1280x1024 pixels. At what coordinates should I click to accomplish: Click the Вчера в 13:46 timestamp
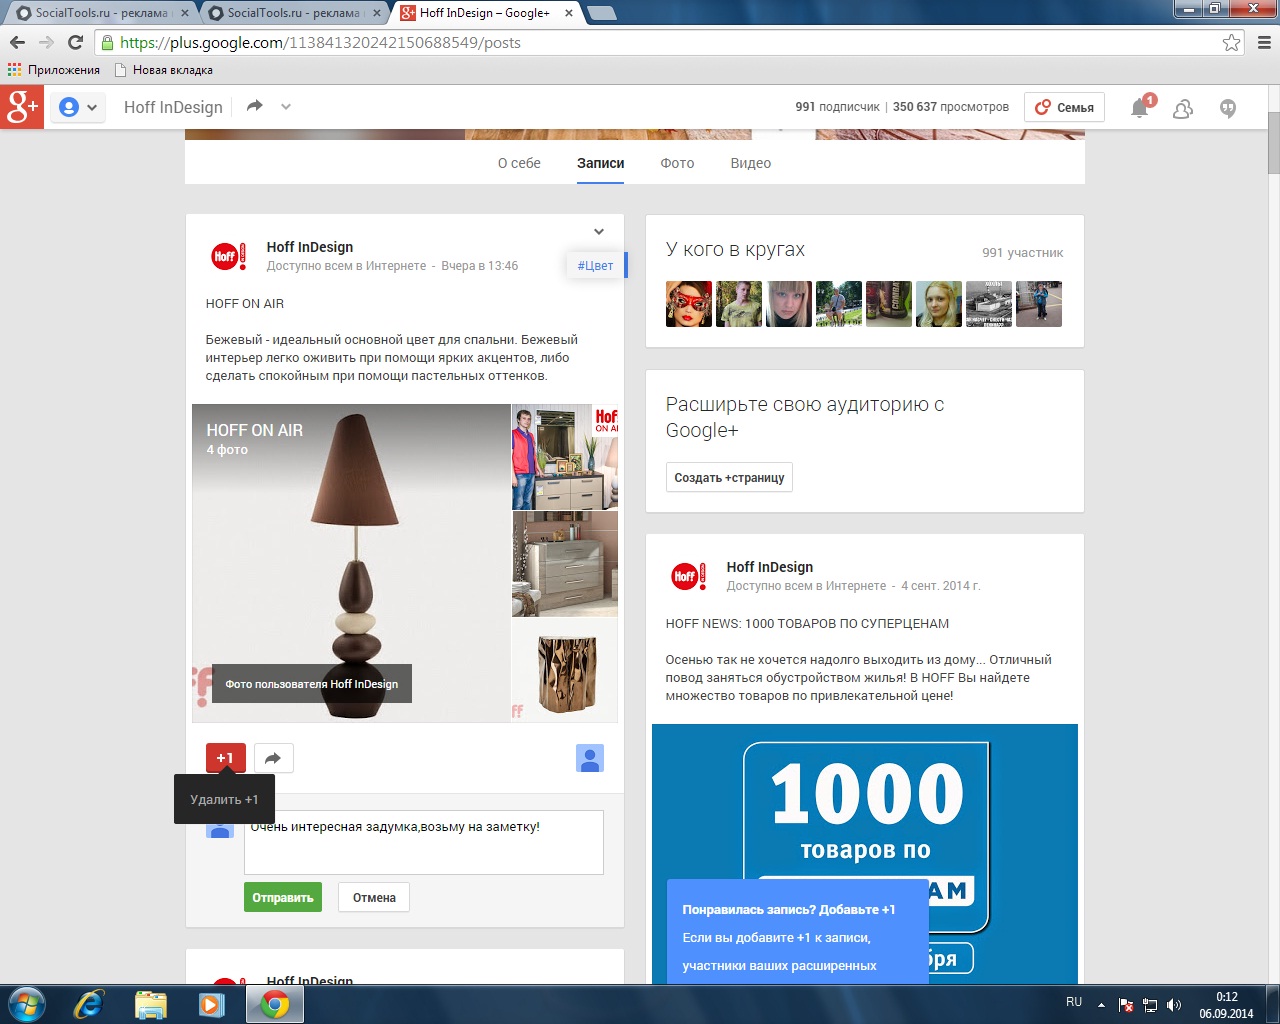[480, 266]
